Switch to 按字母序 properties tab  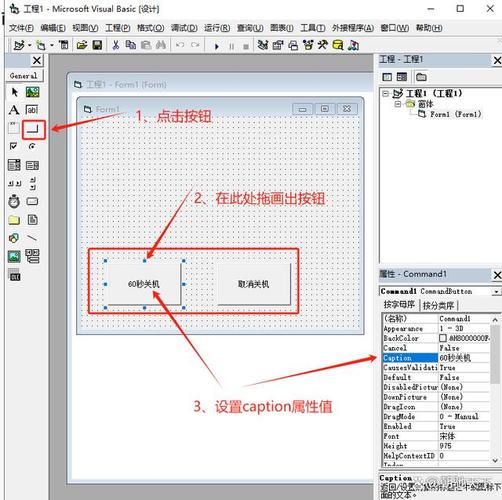point(399,305)
